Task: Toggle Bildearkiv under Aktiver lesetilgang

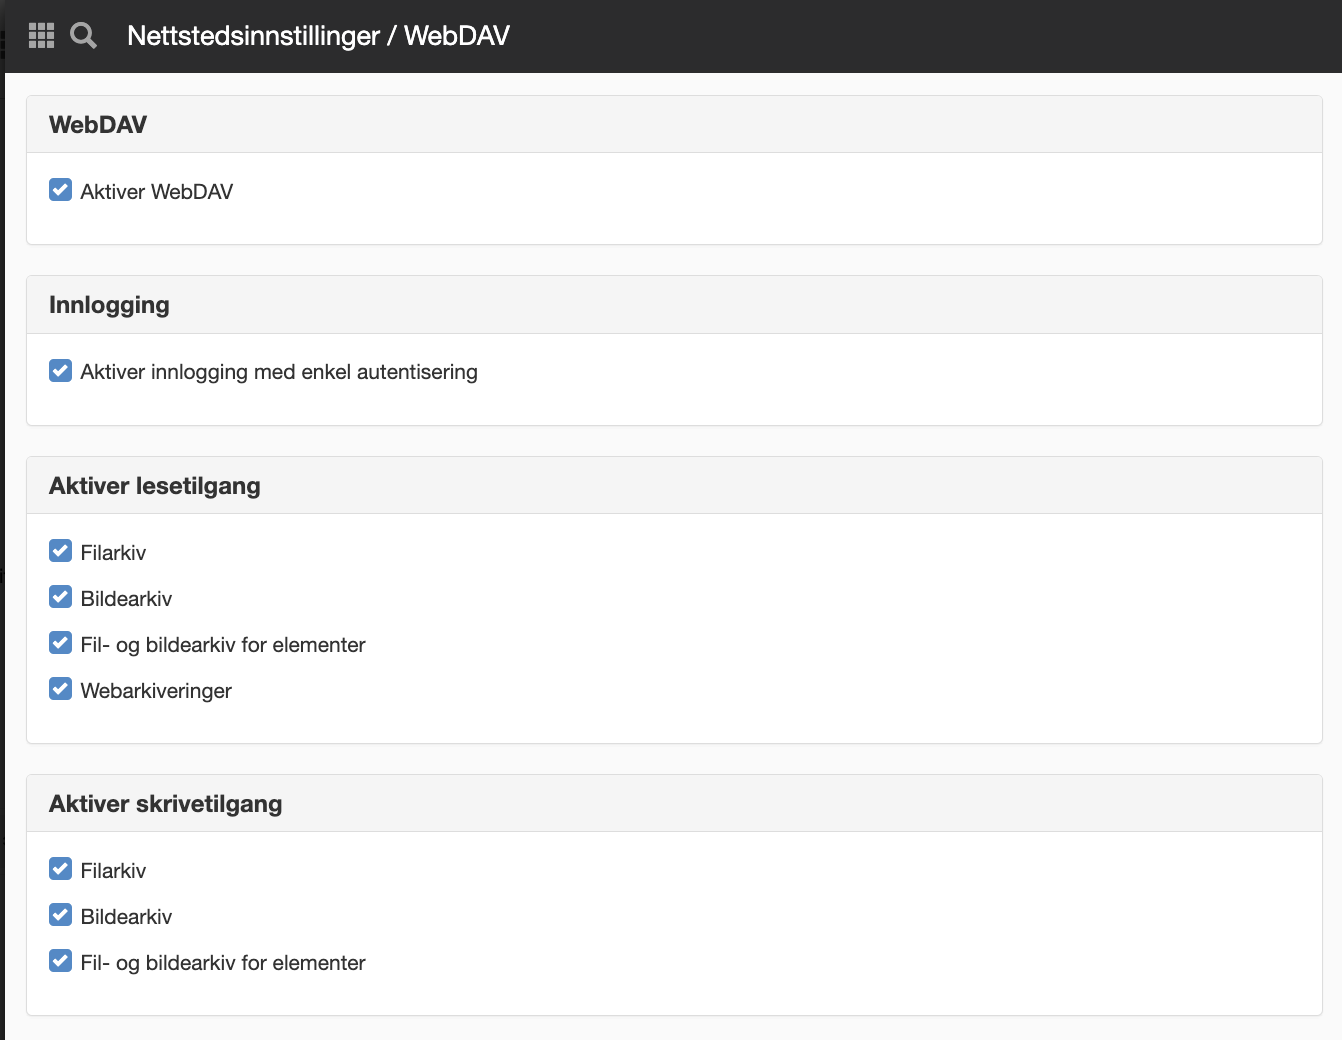Action: coord(60,597)
